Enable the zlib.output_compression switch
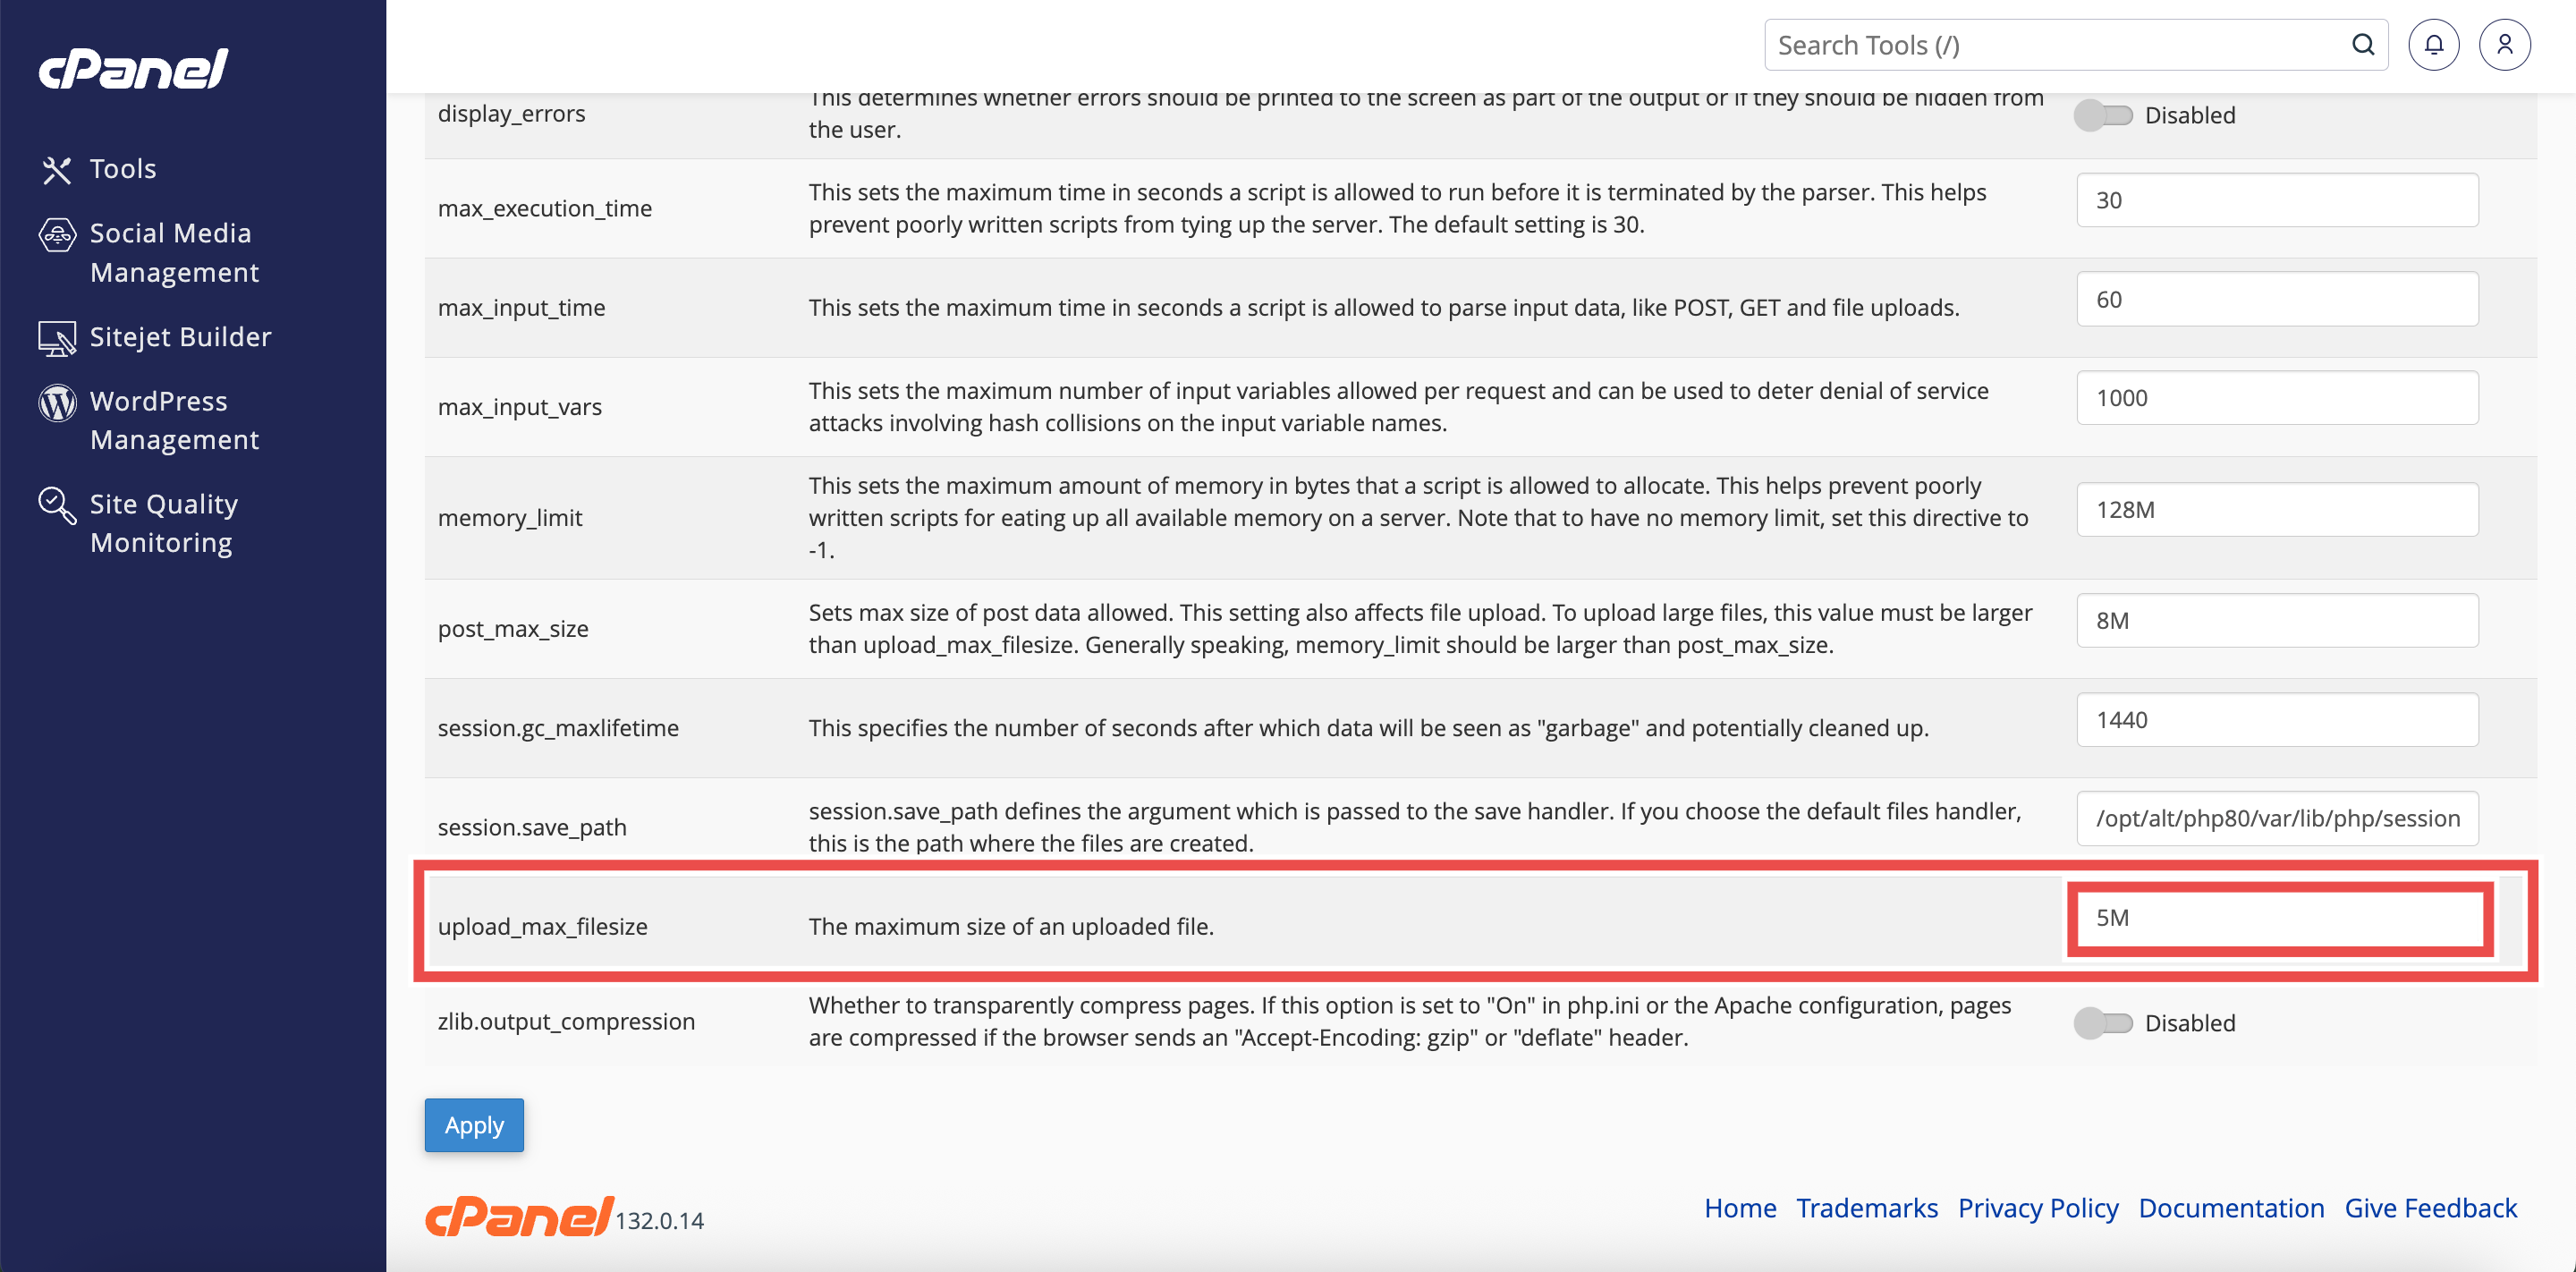2576x1272 pixels. pos(2102,1023)
